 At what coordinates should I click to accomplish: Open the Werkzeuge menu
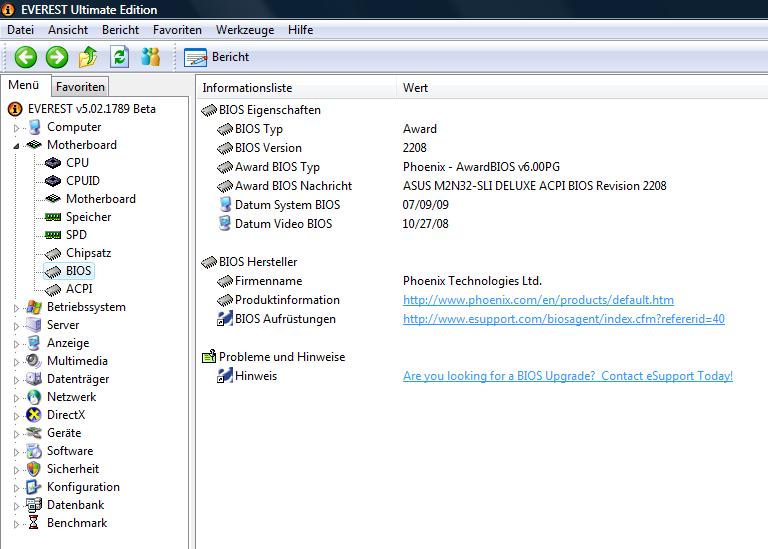245,30
